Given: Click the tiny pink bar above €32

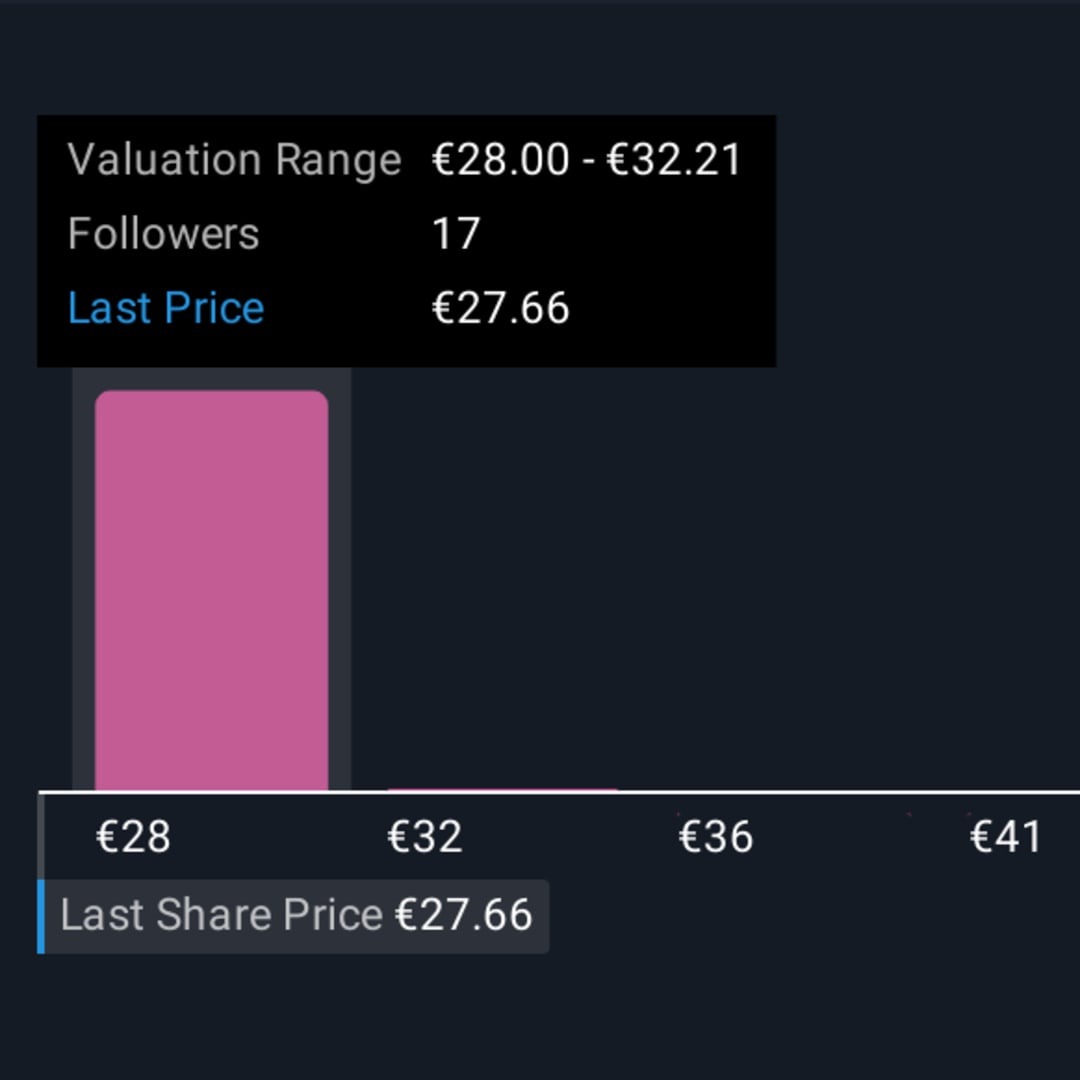Looking at the screenshot, I should pos(502,790).
